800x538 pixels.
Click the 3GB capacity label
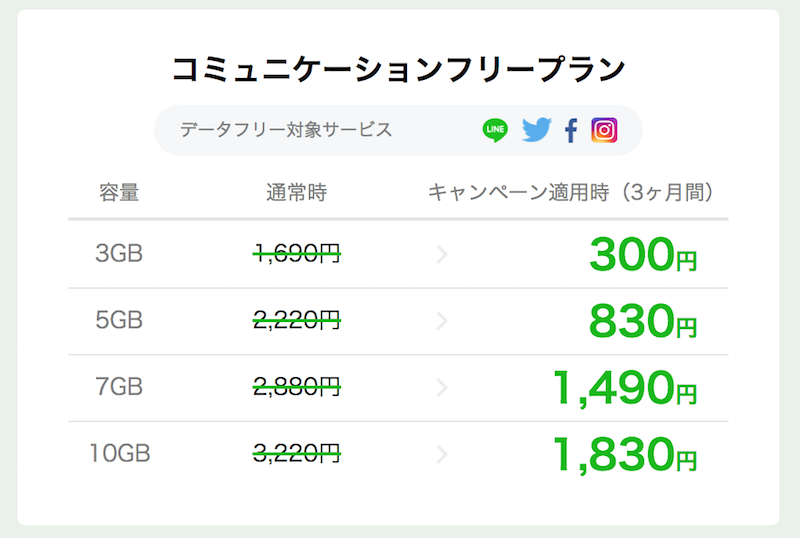tap(119, 254)
